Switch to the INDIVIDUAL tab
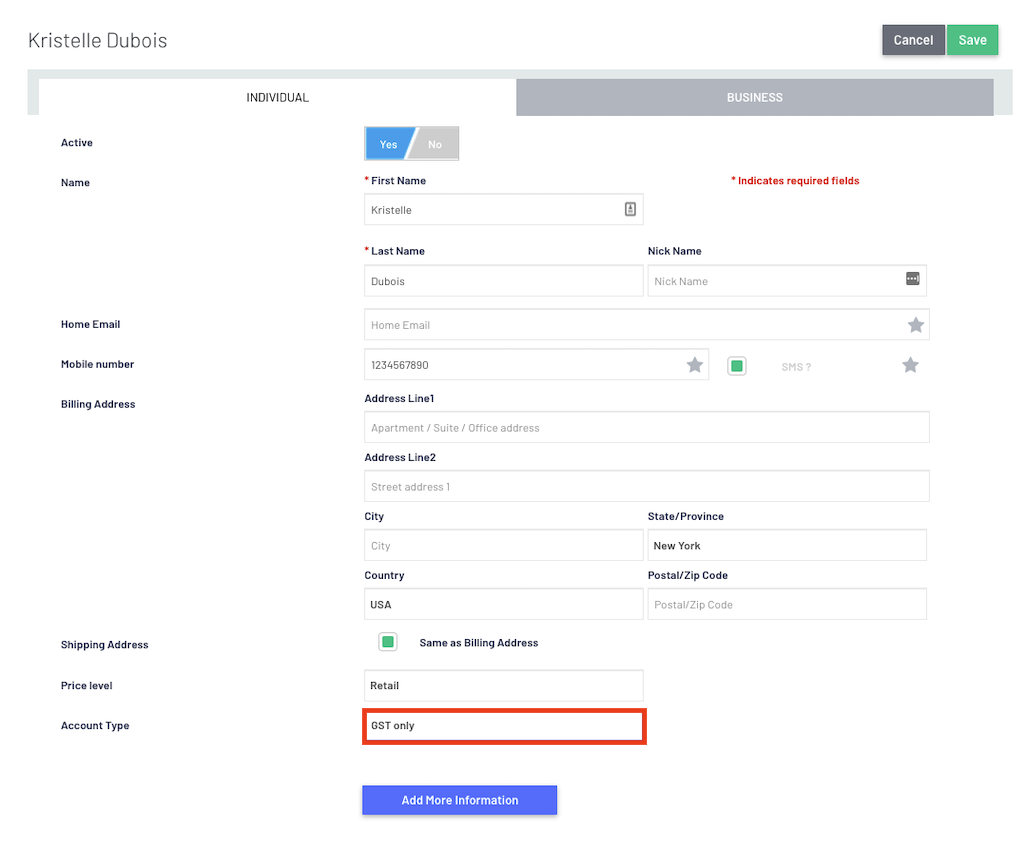 coord(277,97)
